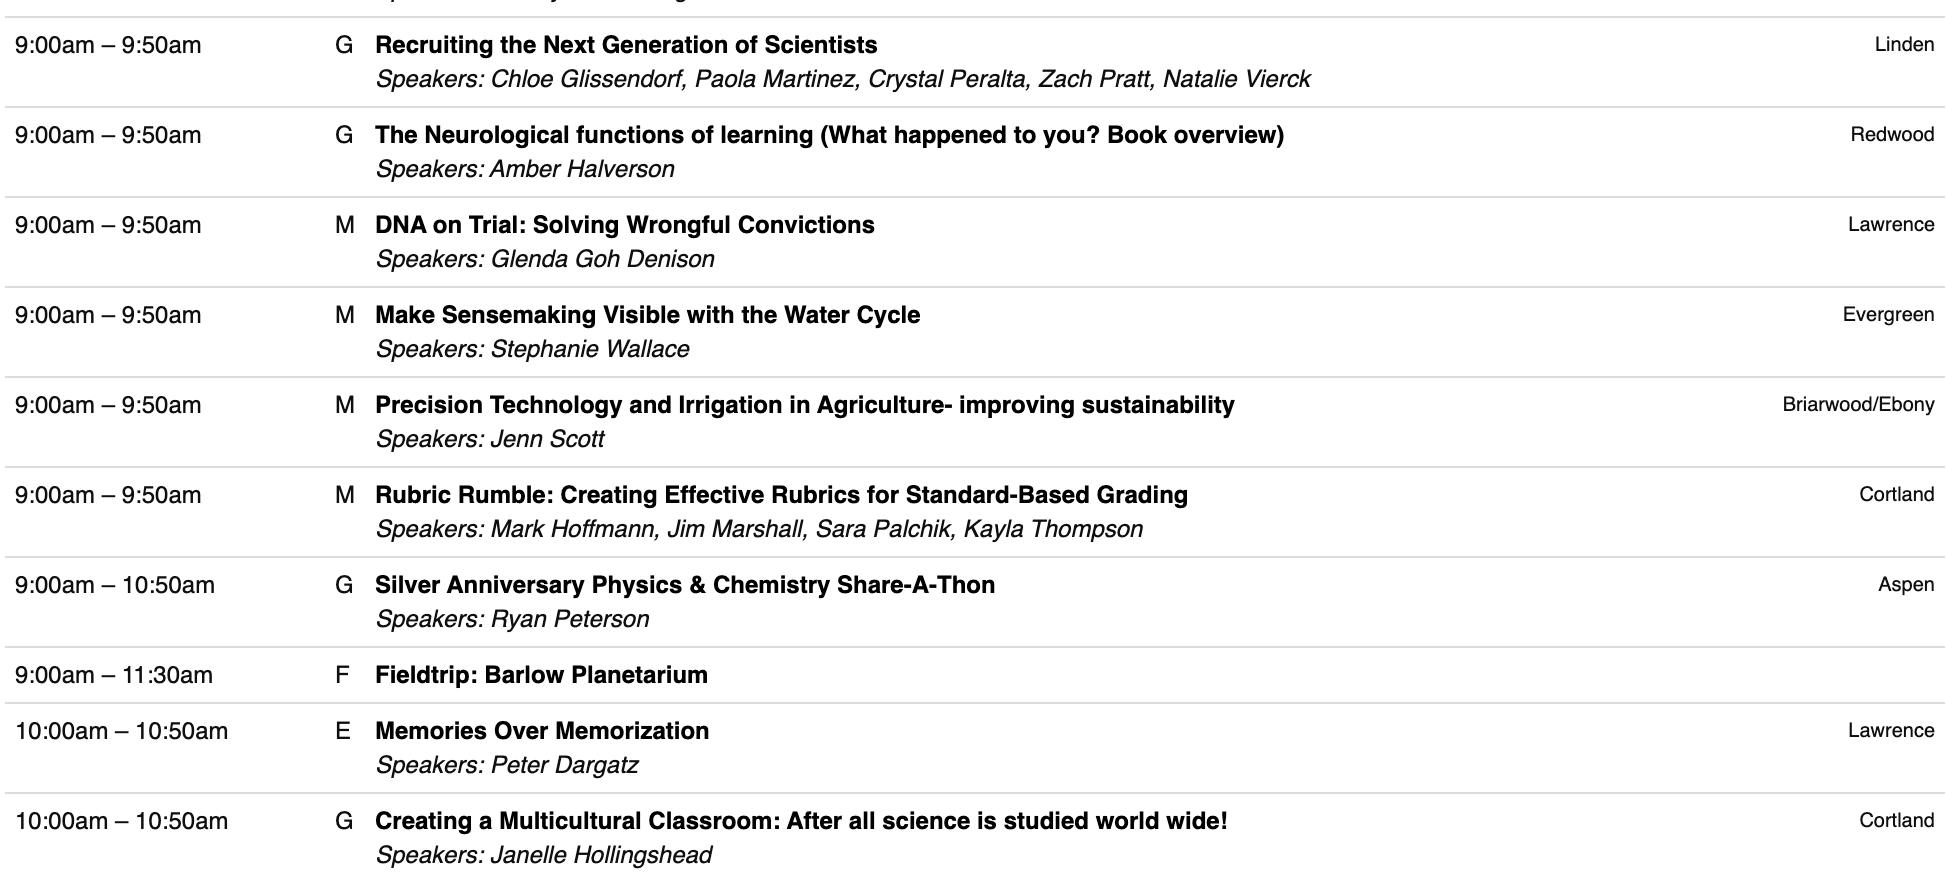Click the 9:00am – 11:30am time slot

[114, 675]
